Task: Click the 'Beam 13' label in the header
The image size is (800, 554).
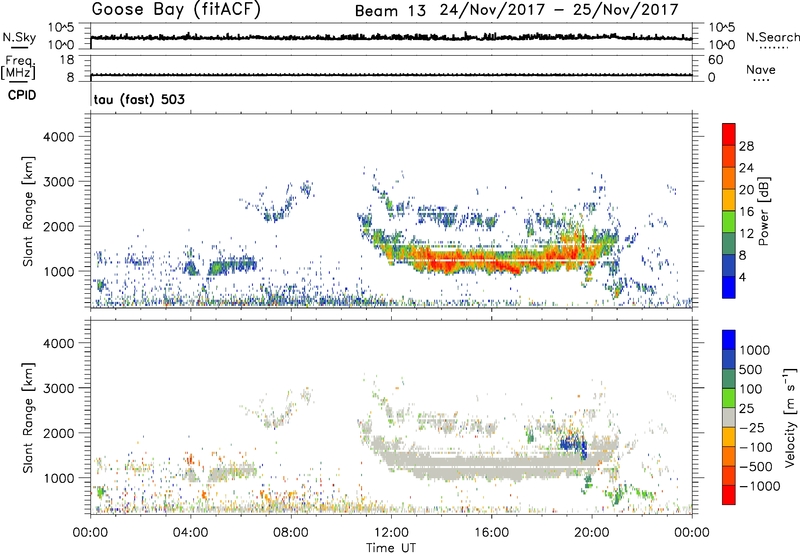Action: [390, 11]
